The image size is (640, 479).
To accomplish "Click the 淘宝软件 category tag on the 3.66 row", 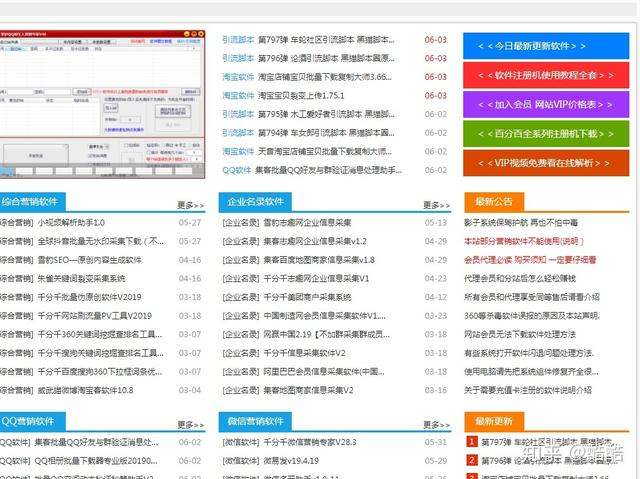I will click(x=238, y=77).
